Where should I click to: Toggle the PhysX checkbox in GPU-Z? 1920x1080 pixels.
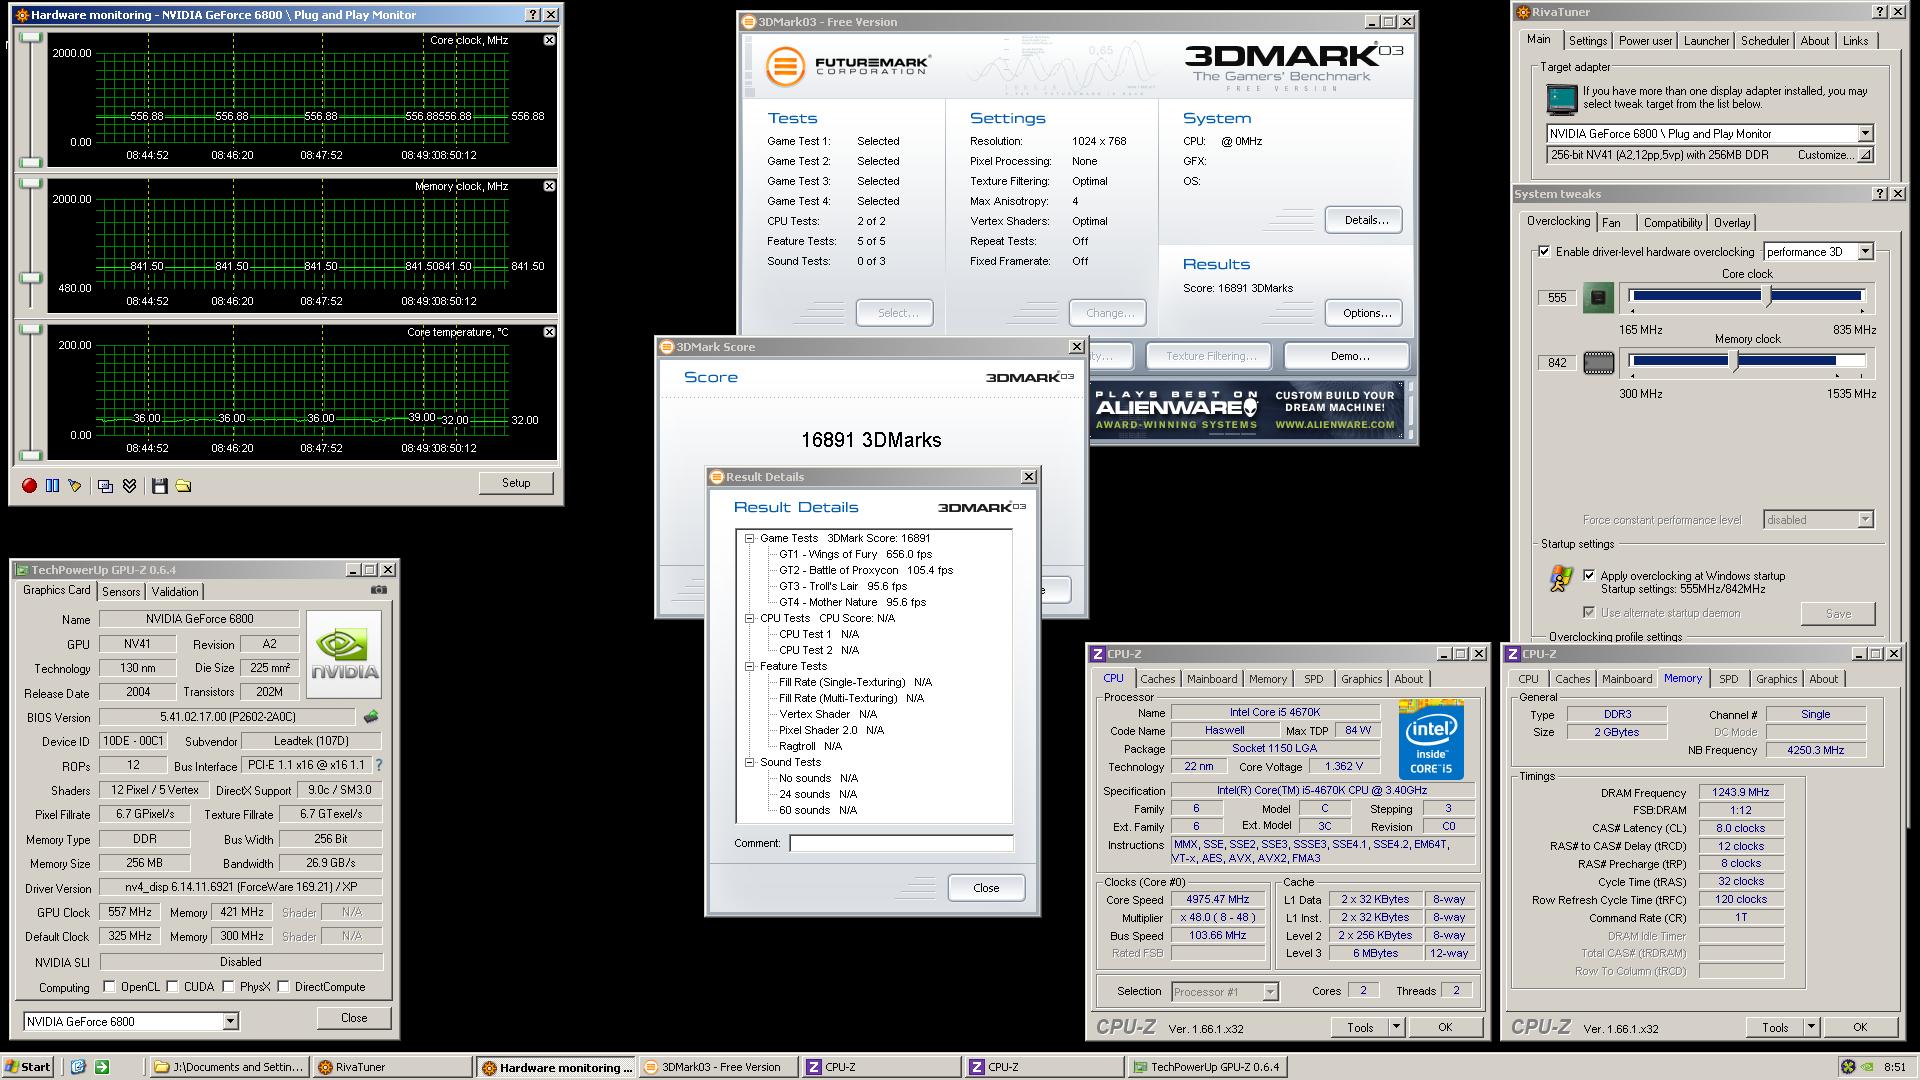pos(228,987)
